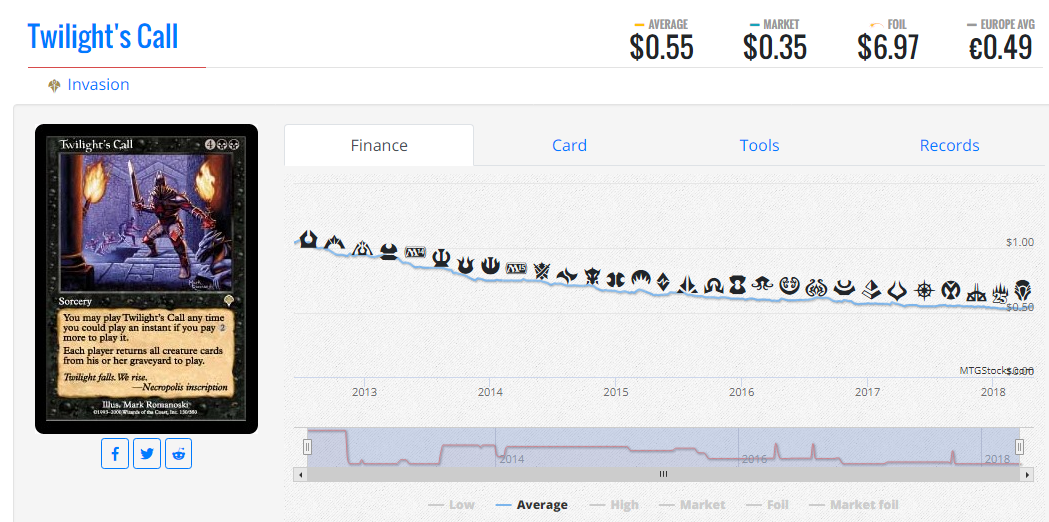This screenshot has height=522, width=1049.
Task: Toggle the Average series in chart legend
Action: 532,505
